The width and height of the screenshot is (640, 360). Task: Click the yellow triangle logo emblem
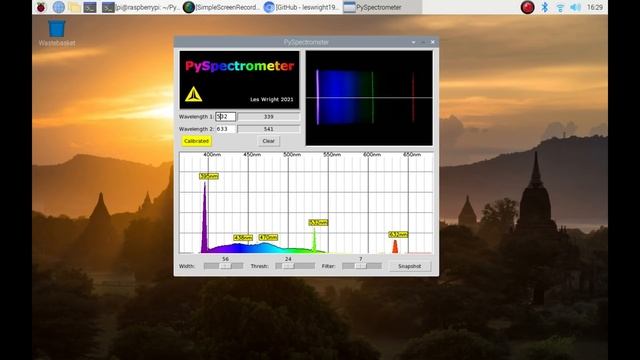(193, 94)
